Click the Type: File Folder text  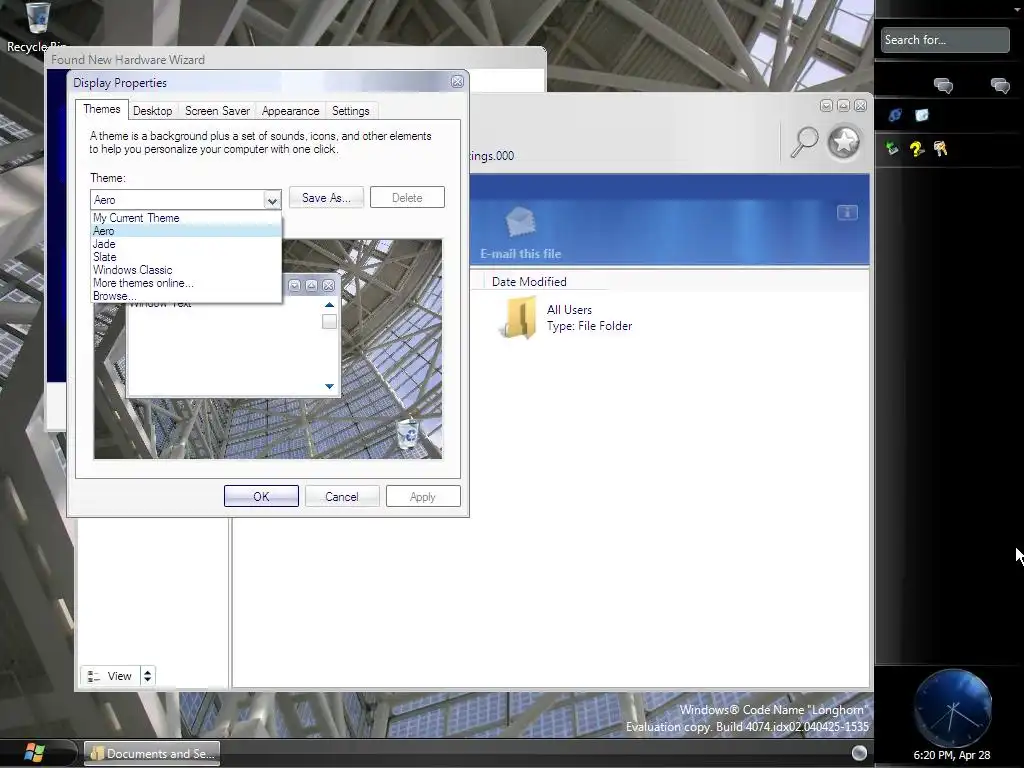589,326
